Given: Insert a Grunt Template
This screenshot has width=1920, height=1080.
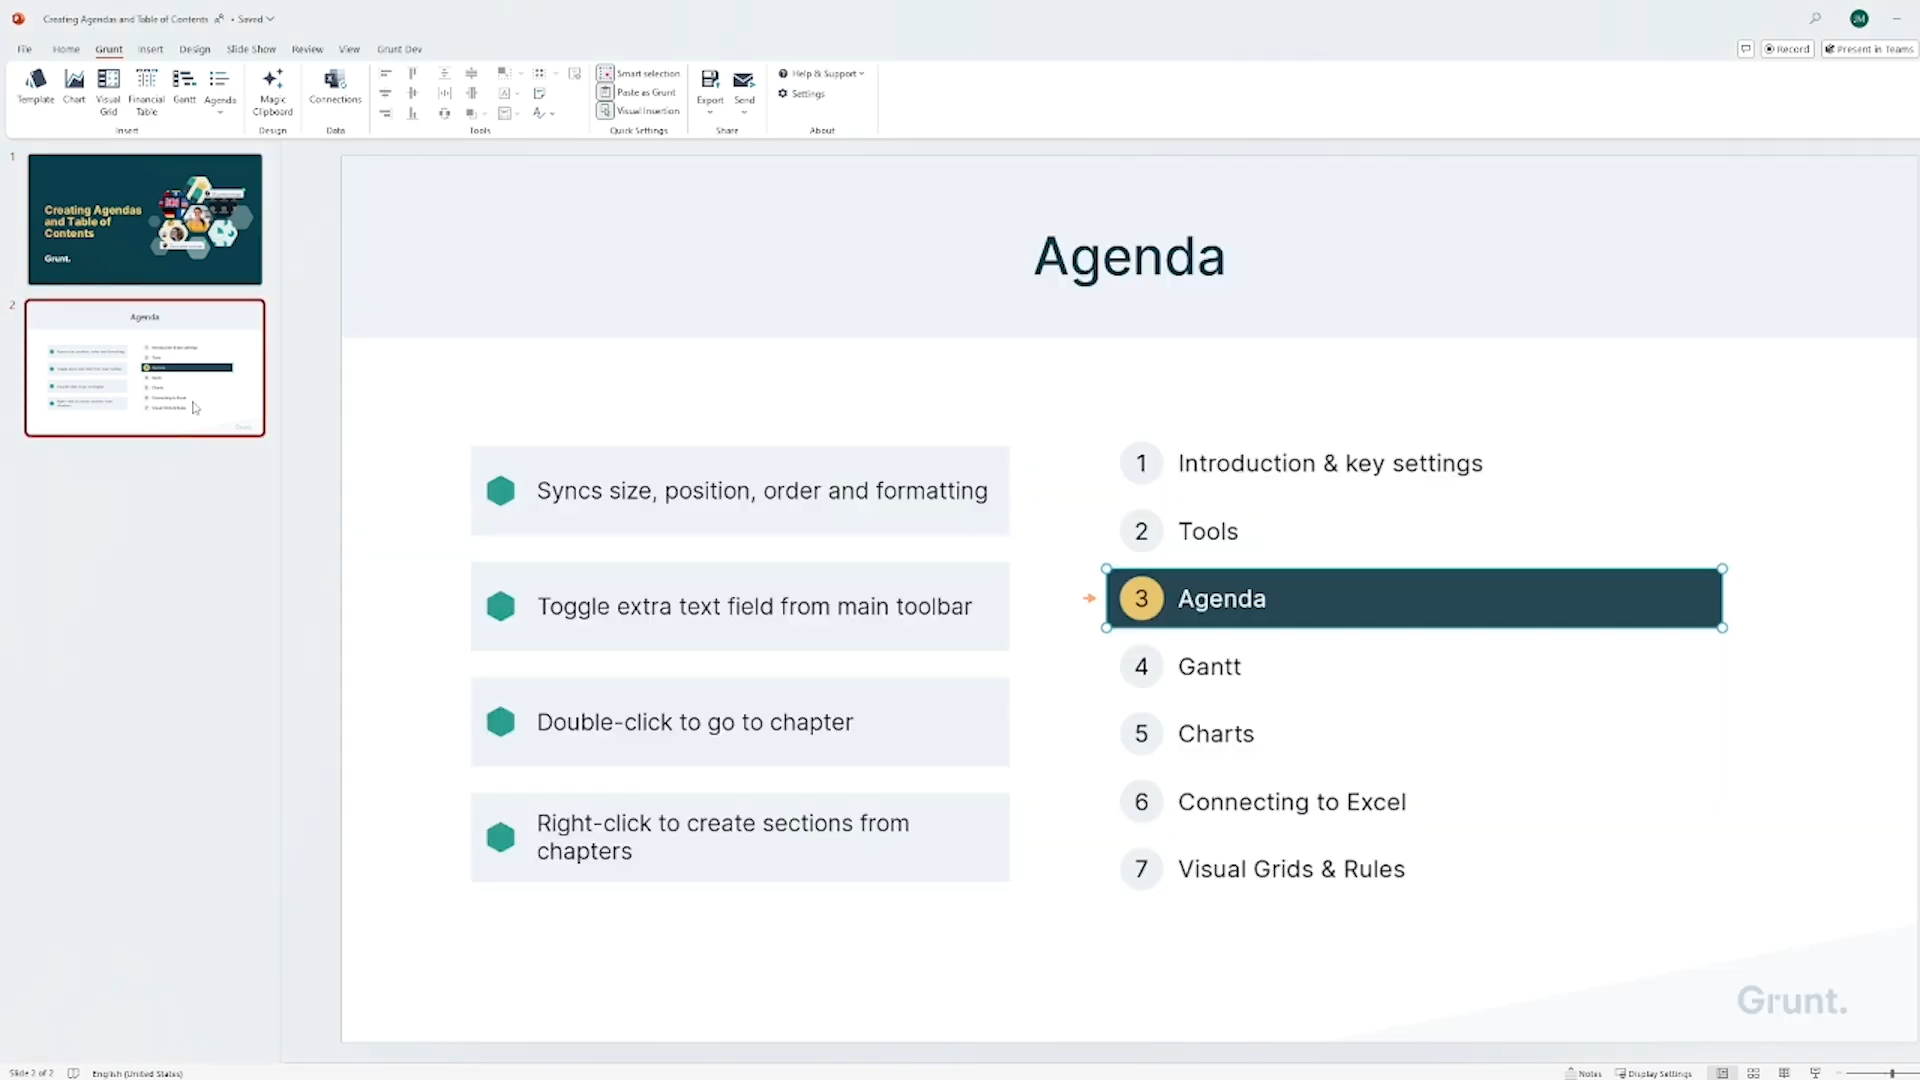Looking at the screenshot, I should tap(36, 86).
